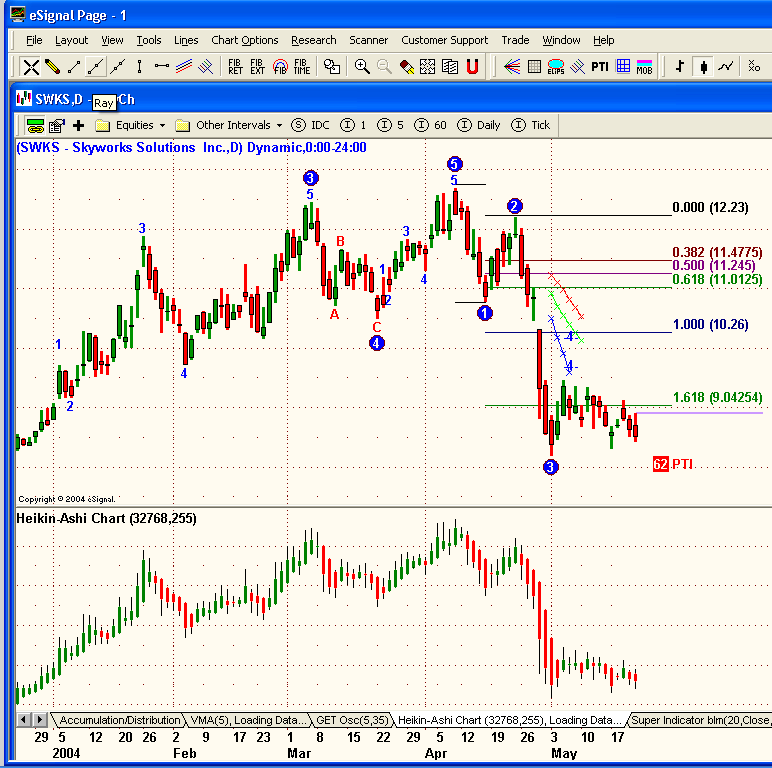Click the FIB TIME tool icon
Image resolution: width=772 pixels, height=768 pixels.
coord(301,67)
